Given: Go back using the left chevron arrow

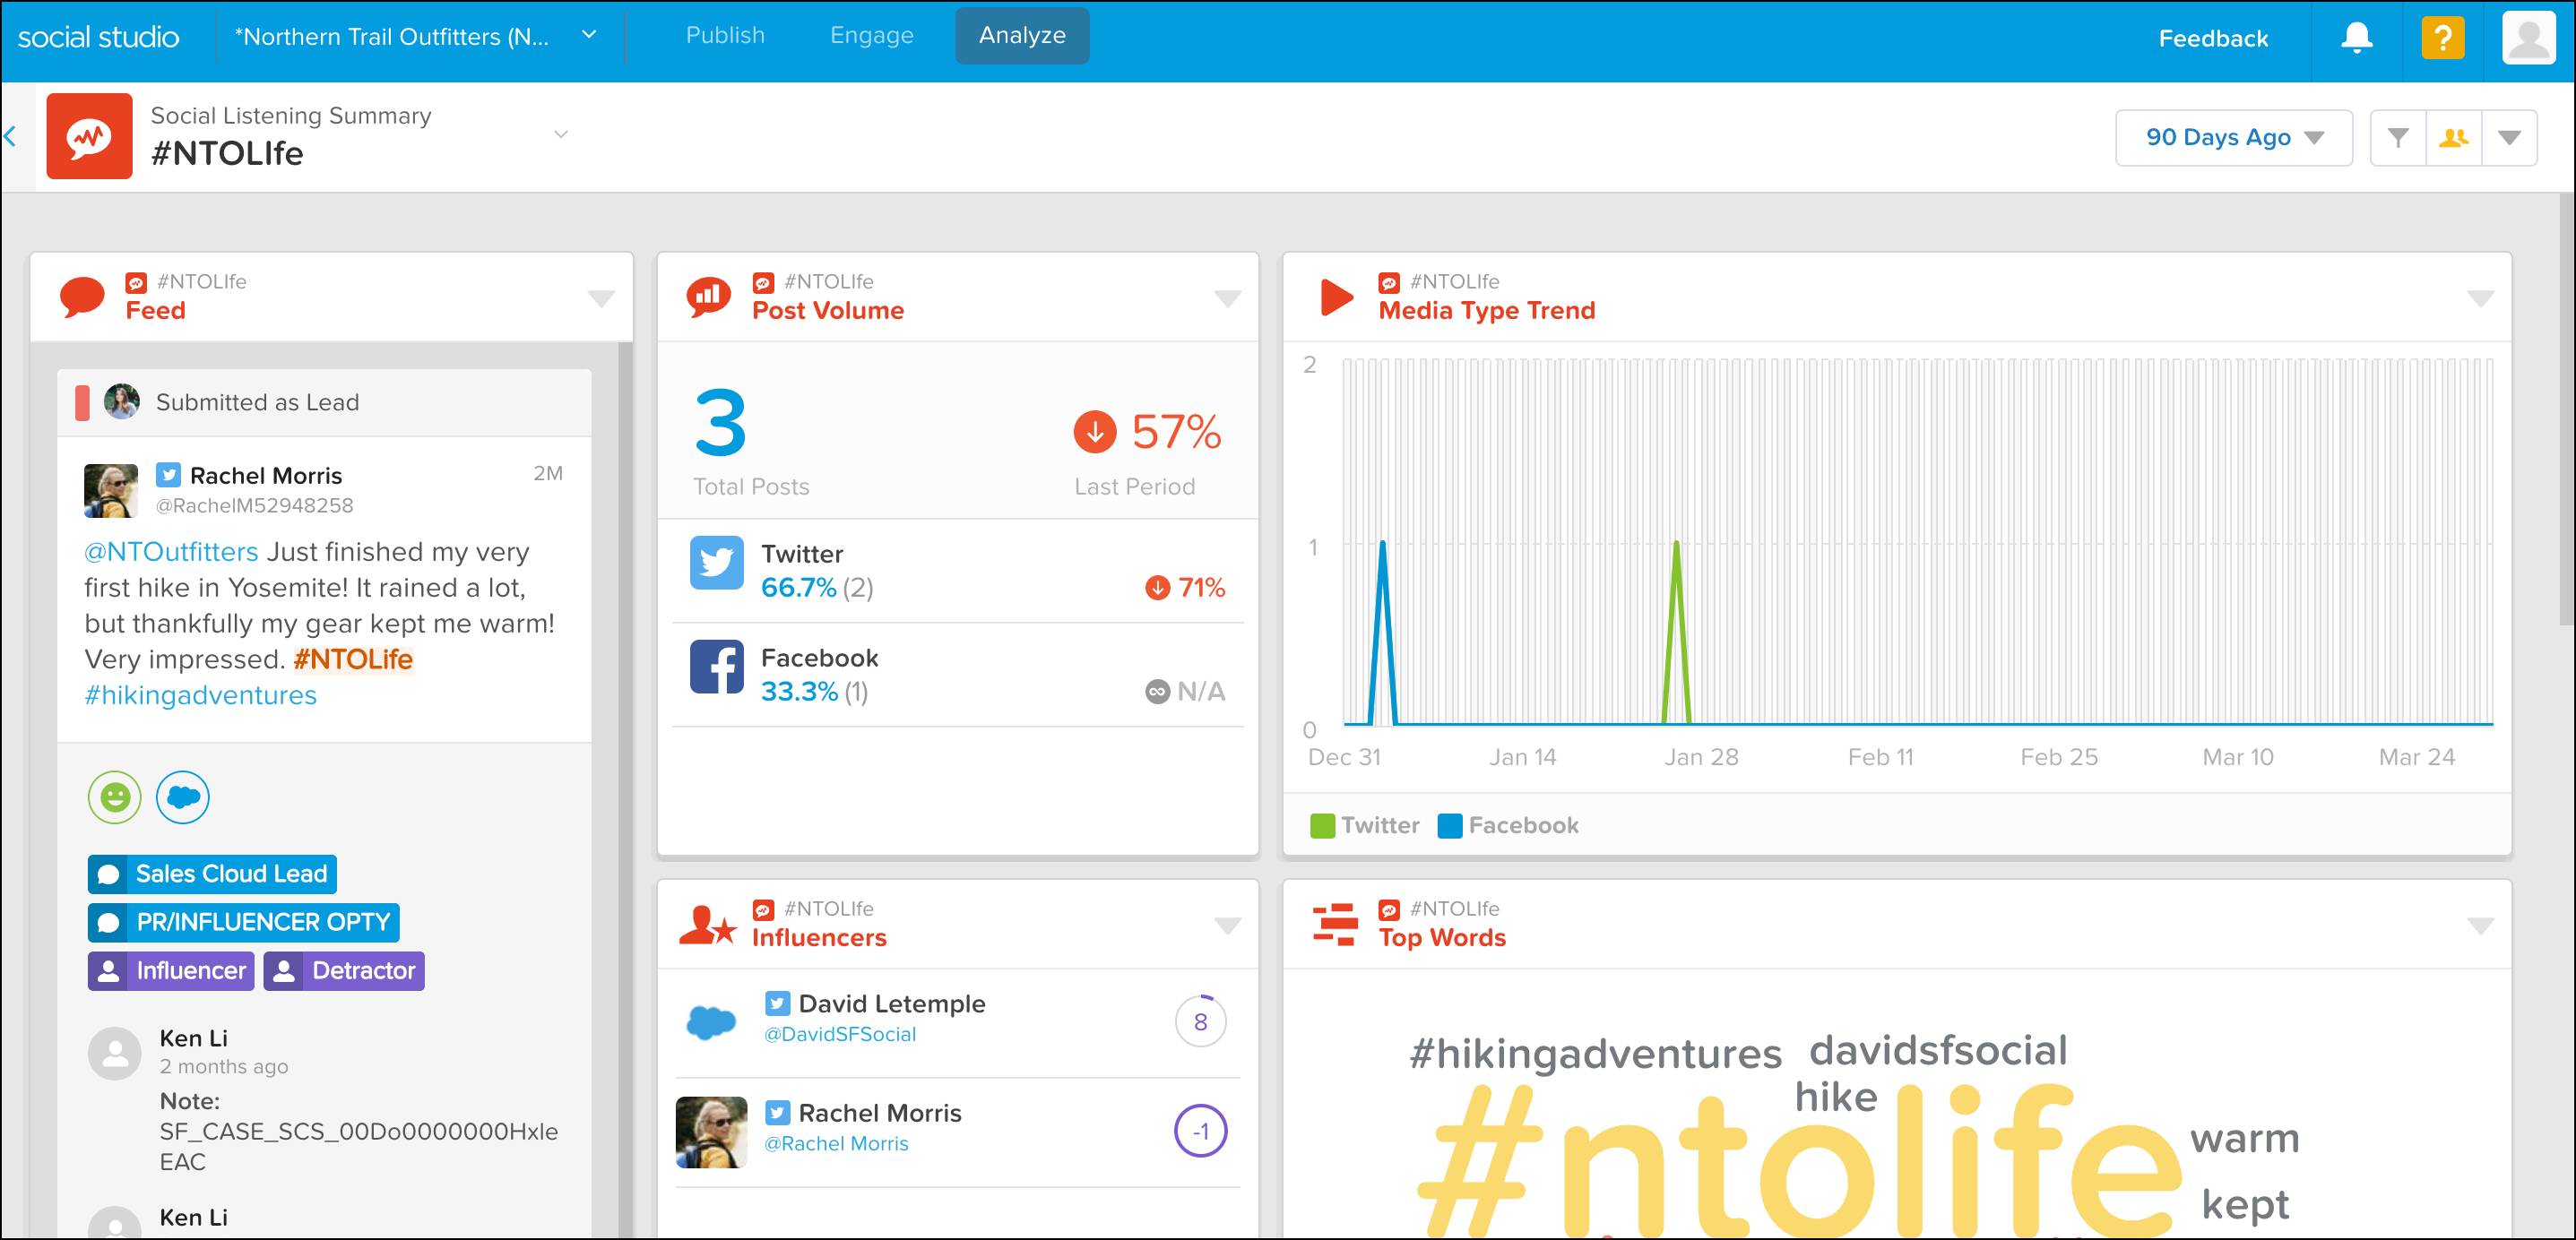Looking at the screenshot, I should [x=10, y=136].
